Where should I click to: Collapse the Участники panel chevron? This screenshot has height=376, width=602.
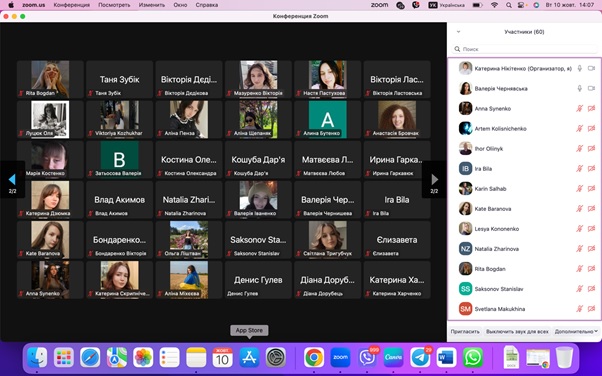click(458, 32)
